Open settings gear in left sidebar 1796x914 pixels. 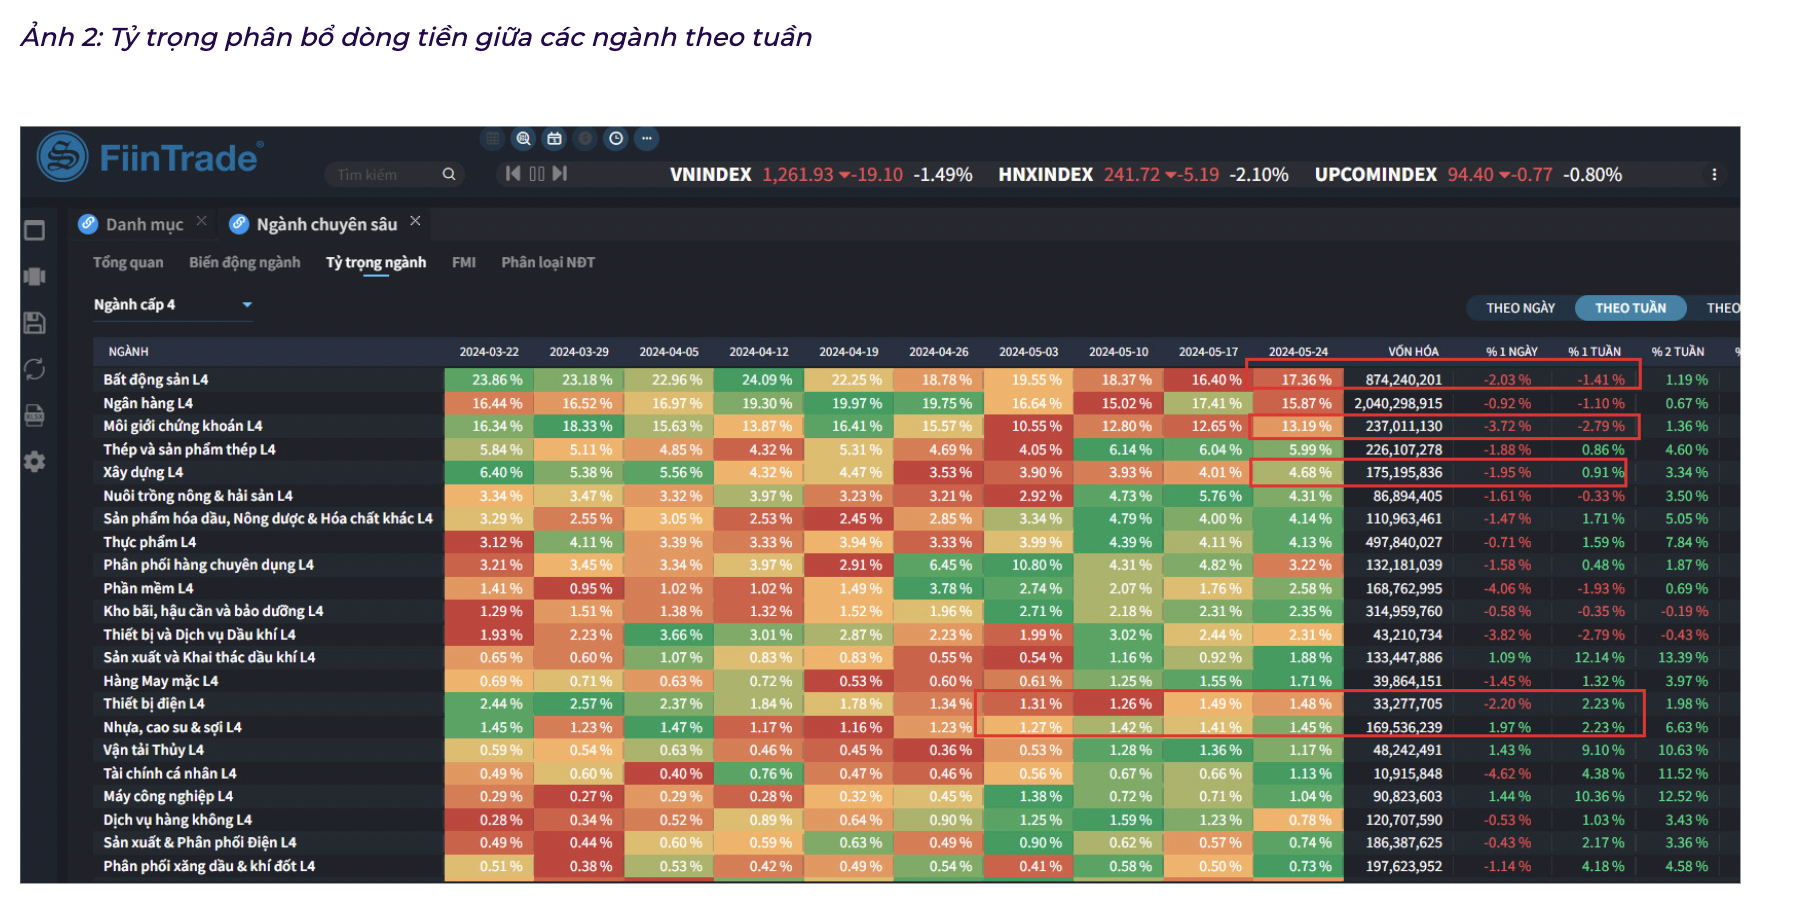(x=35, y=461)
